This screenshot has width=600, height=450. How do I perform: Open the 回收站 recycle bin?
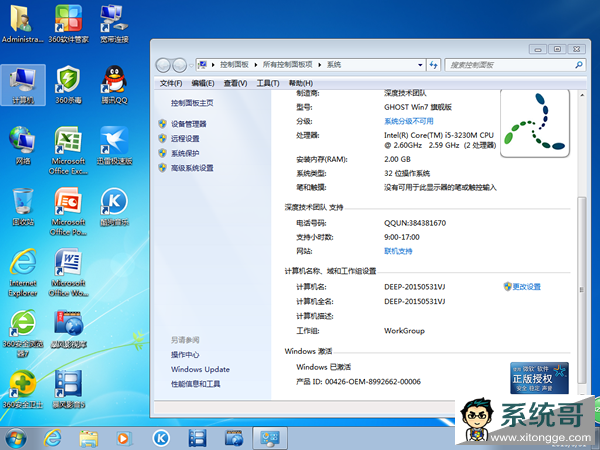[23, 207]
